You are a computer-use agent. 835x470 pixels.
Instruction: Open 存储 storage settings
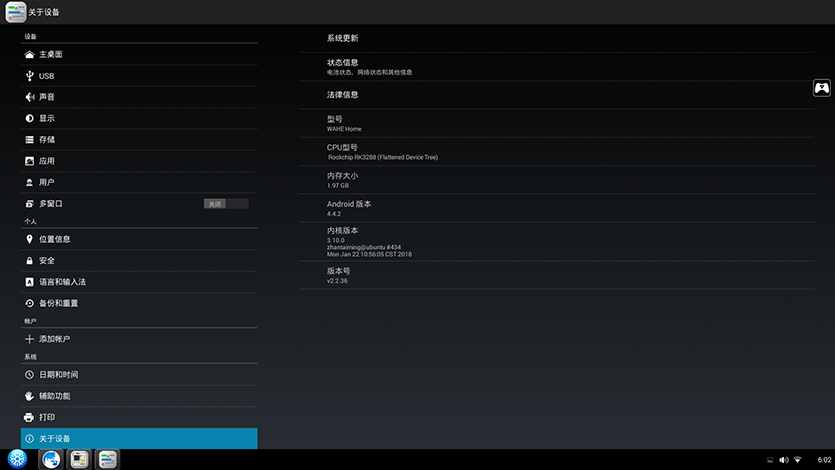point(47,140)
